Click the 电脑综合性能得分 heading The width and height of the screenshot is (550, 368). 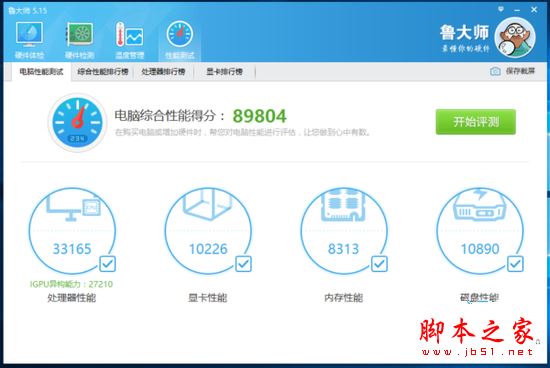click(x=170, y=115)
